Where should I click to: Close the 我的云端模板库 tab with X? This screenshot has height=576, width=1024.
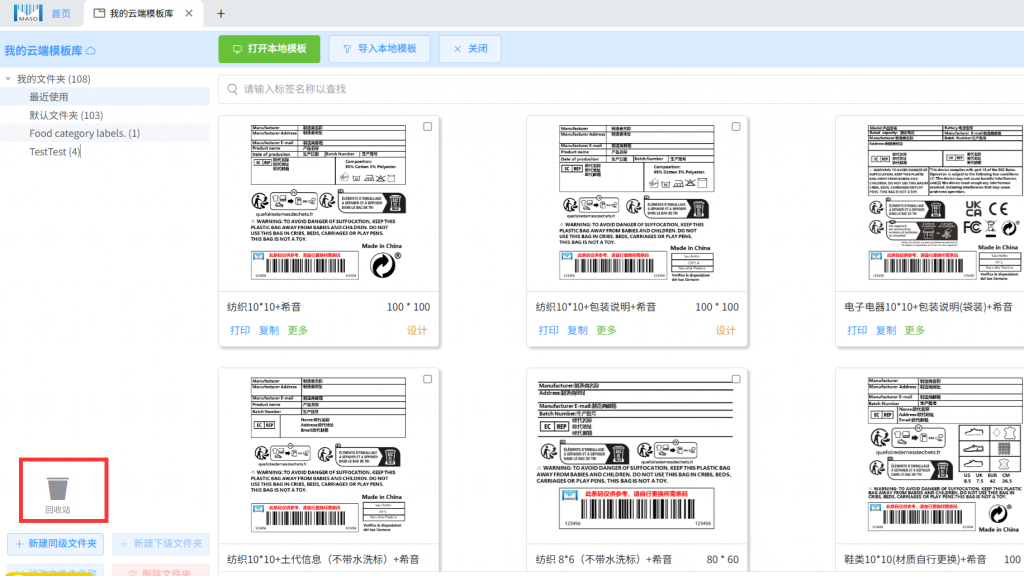coord(190,13)
